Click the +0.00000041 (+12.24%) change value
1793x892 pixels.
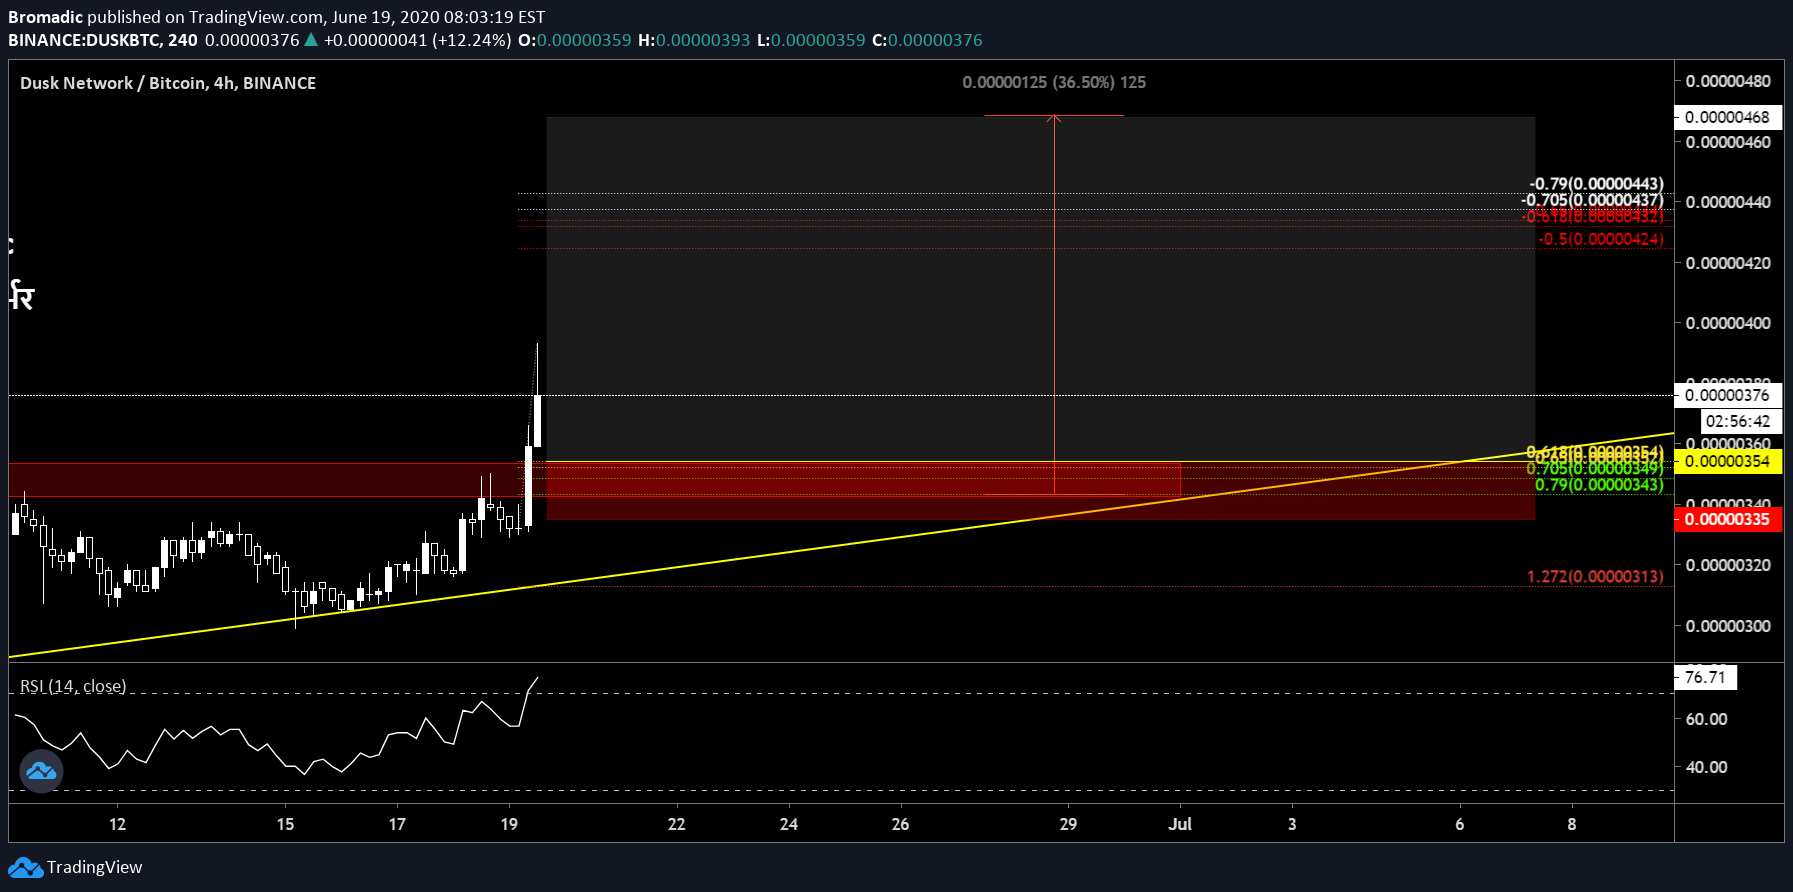[418, 40]
